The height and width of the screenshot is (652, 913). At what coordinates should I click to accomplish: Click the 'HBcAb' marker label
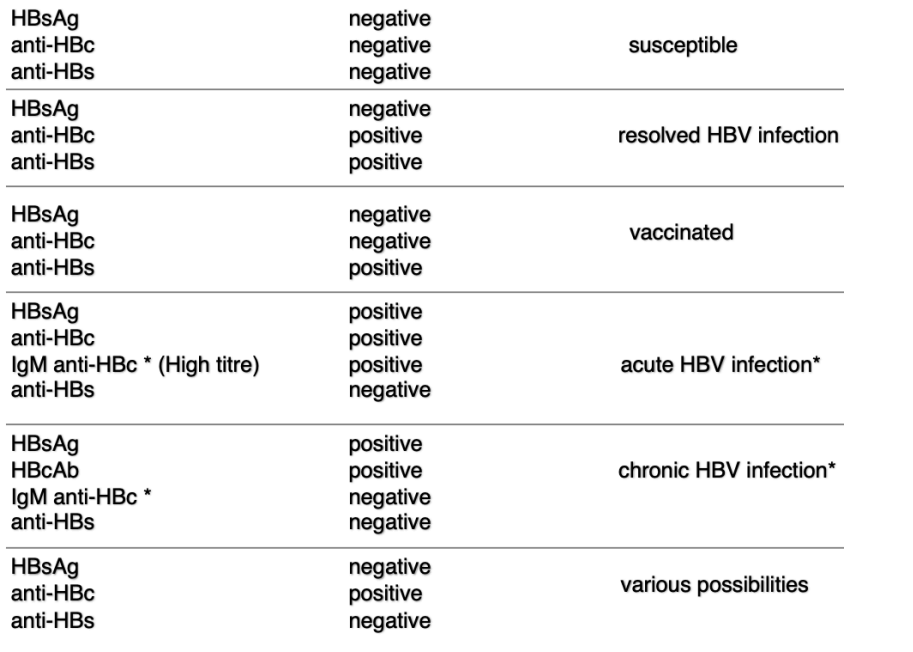[45, 470]
